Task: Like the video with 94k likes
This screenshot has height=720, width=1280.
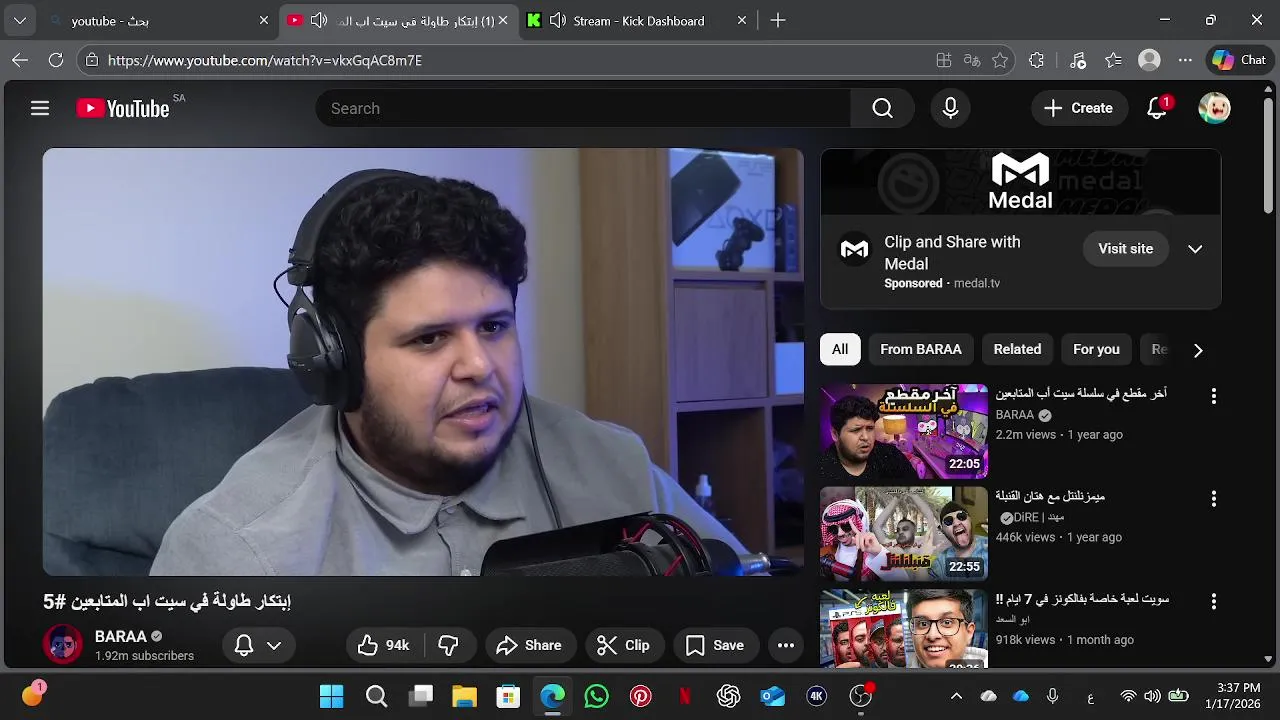Action: coord(384,645)
